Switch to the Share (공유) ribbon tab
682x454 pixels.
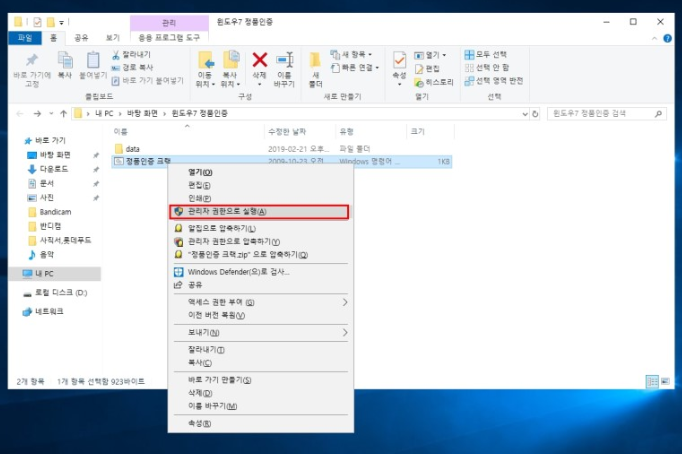81,38
